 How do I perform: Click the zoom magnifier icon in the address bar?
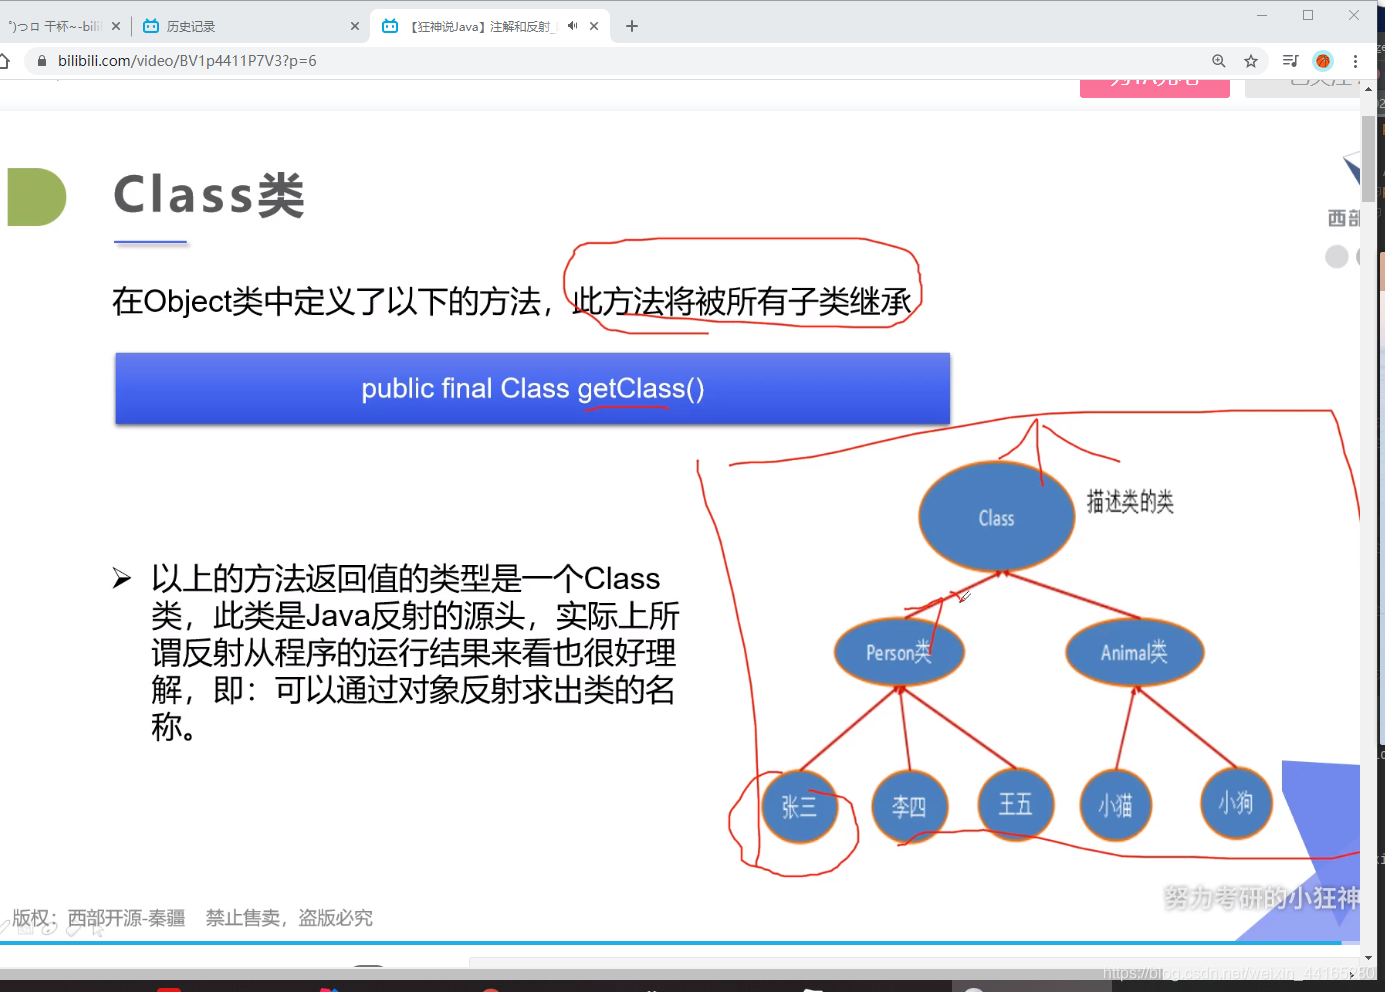(x=1218, y=61)
